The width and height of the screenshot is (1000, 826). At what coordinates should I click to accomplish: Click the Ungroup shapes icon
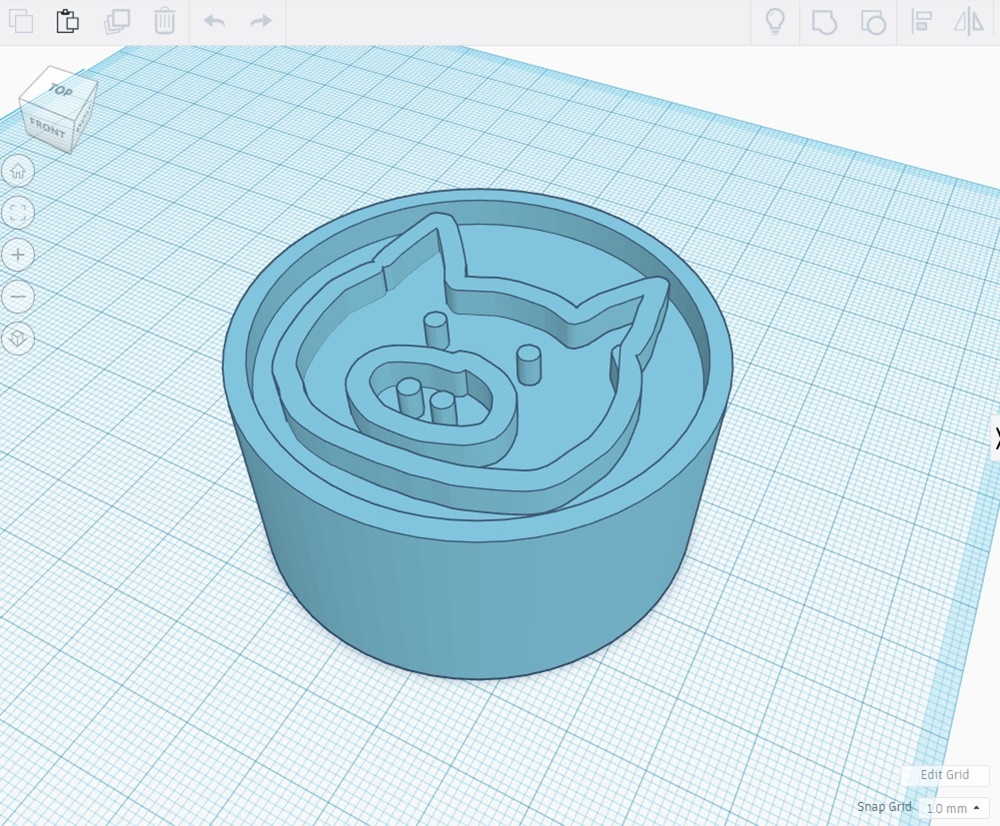[x=872, y=21]
